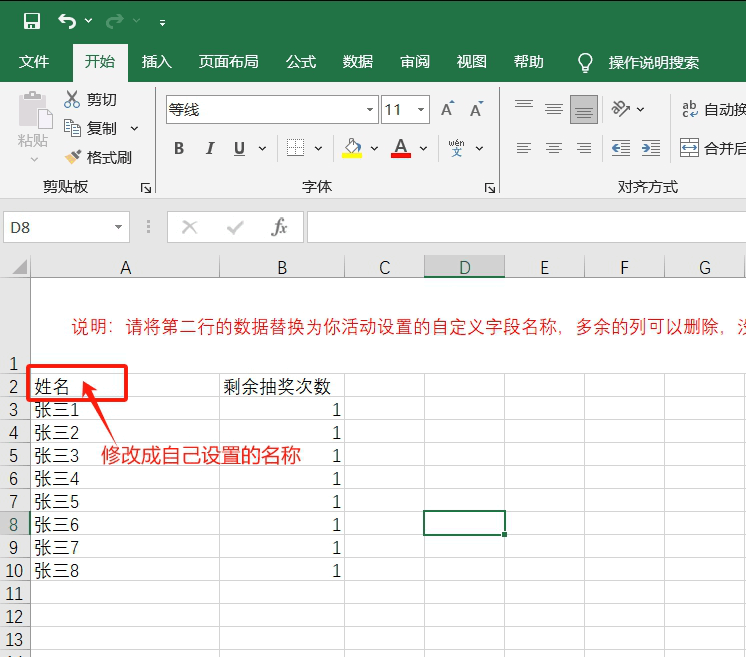Image resolution: width=746 pixels, height=657 pixels.
Task: Click the Save icon in quick access toolbar
Action: point(32,21)
